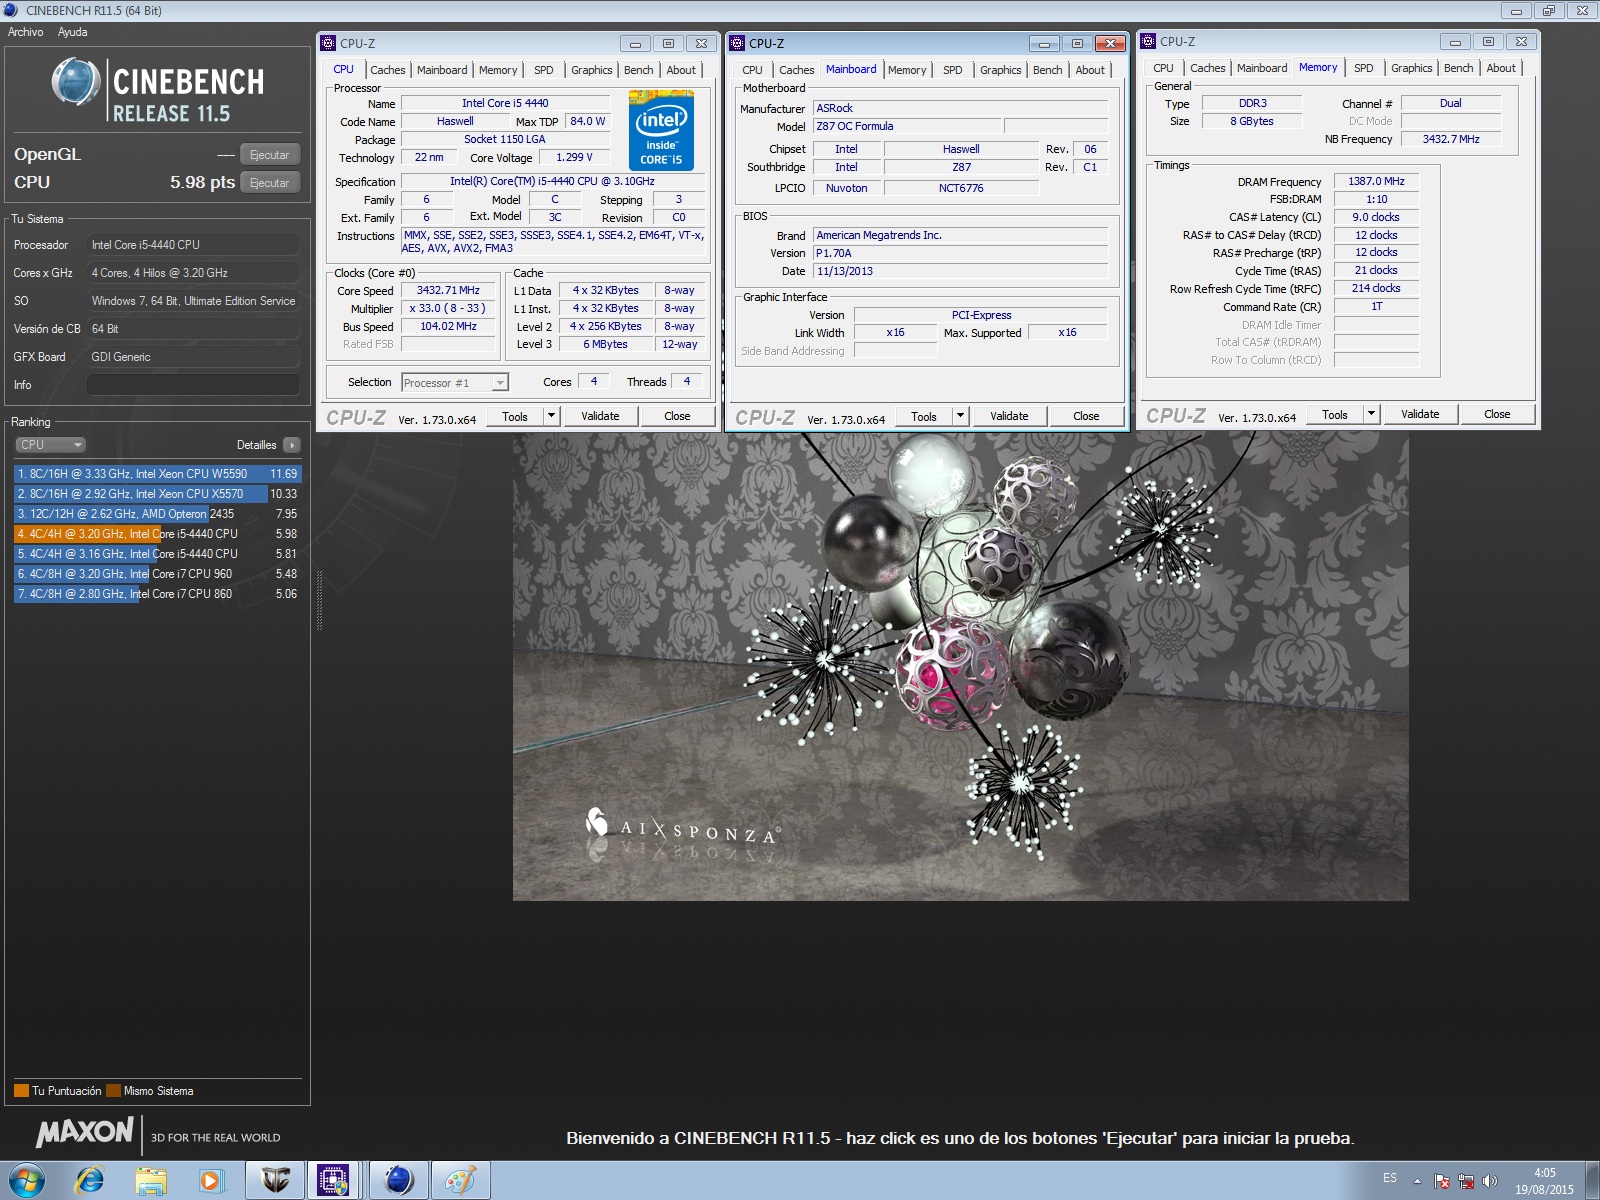The width and height of the screenshot is (1600, 1200).
Task: Open the Archivo menu
Action: click(25, 32)
